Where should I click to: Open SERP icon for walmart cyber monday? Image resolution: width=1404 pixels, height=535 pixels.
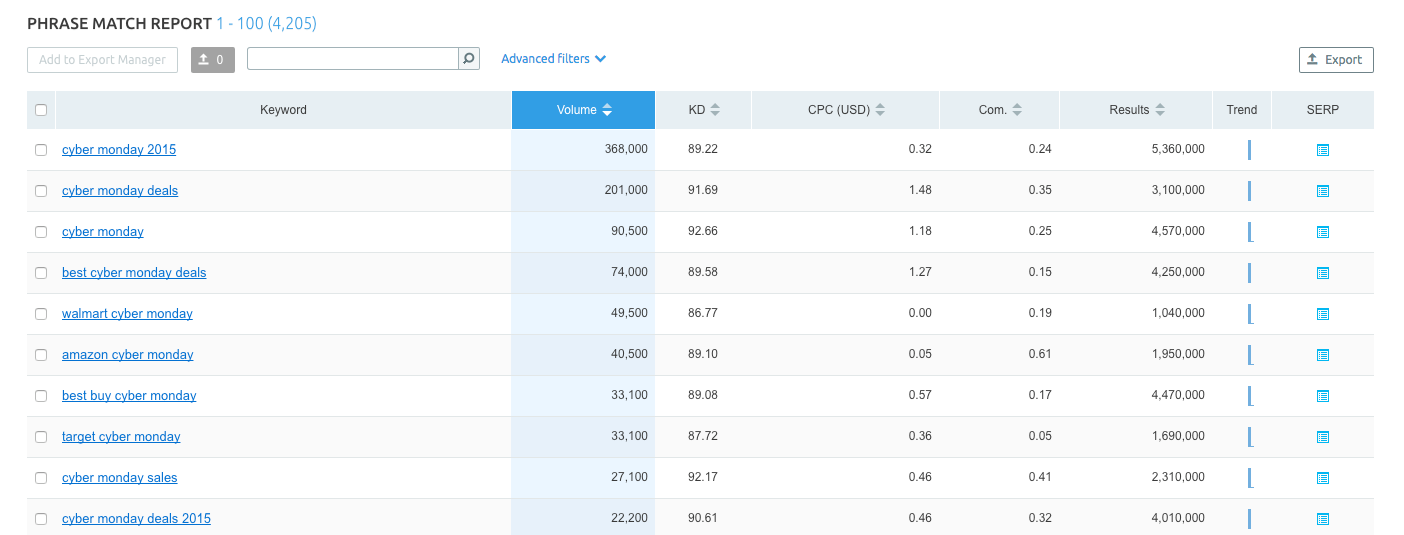1322,314
